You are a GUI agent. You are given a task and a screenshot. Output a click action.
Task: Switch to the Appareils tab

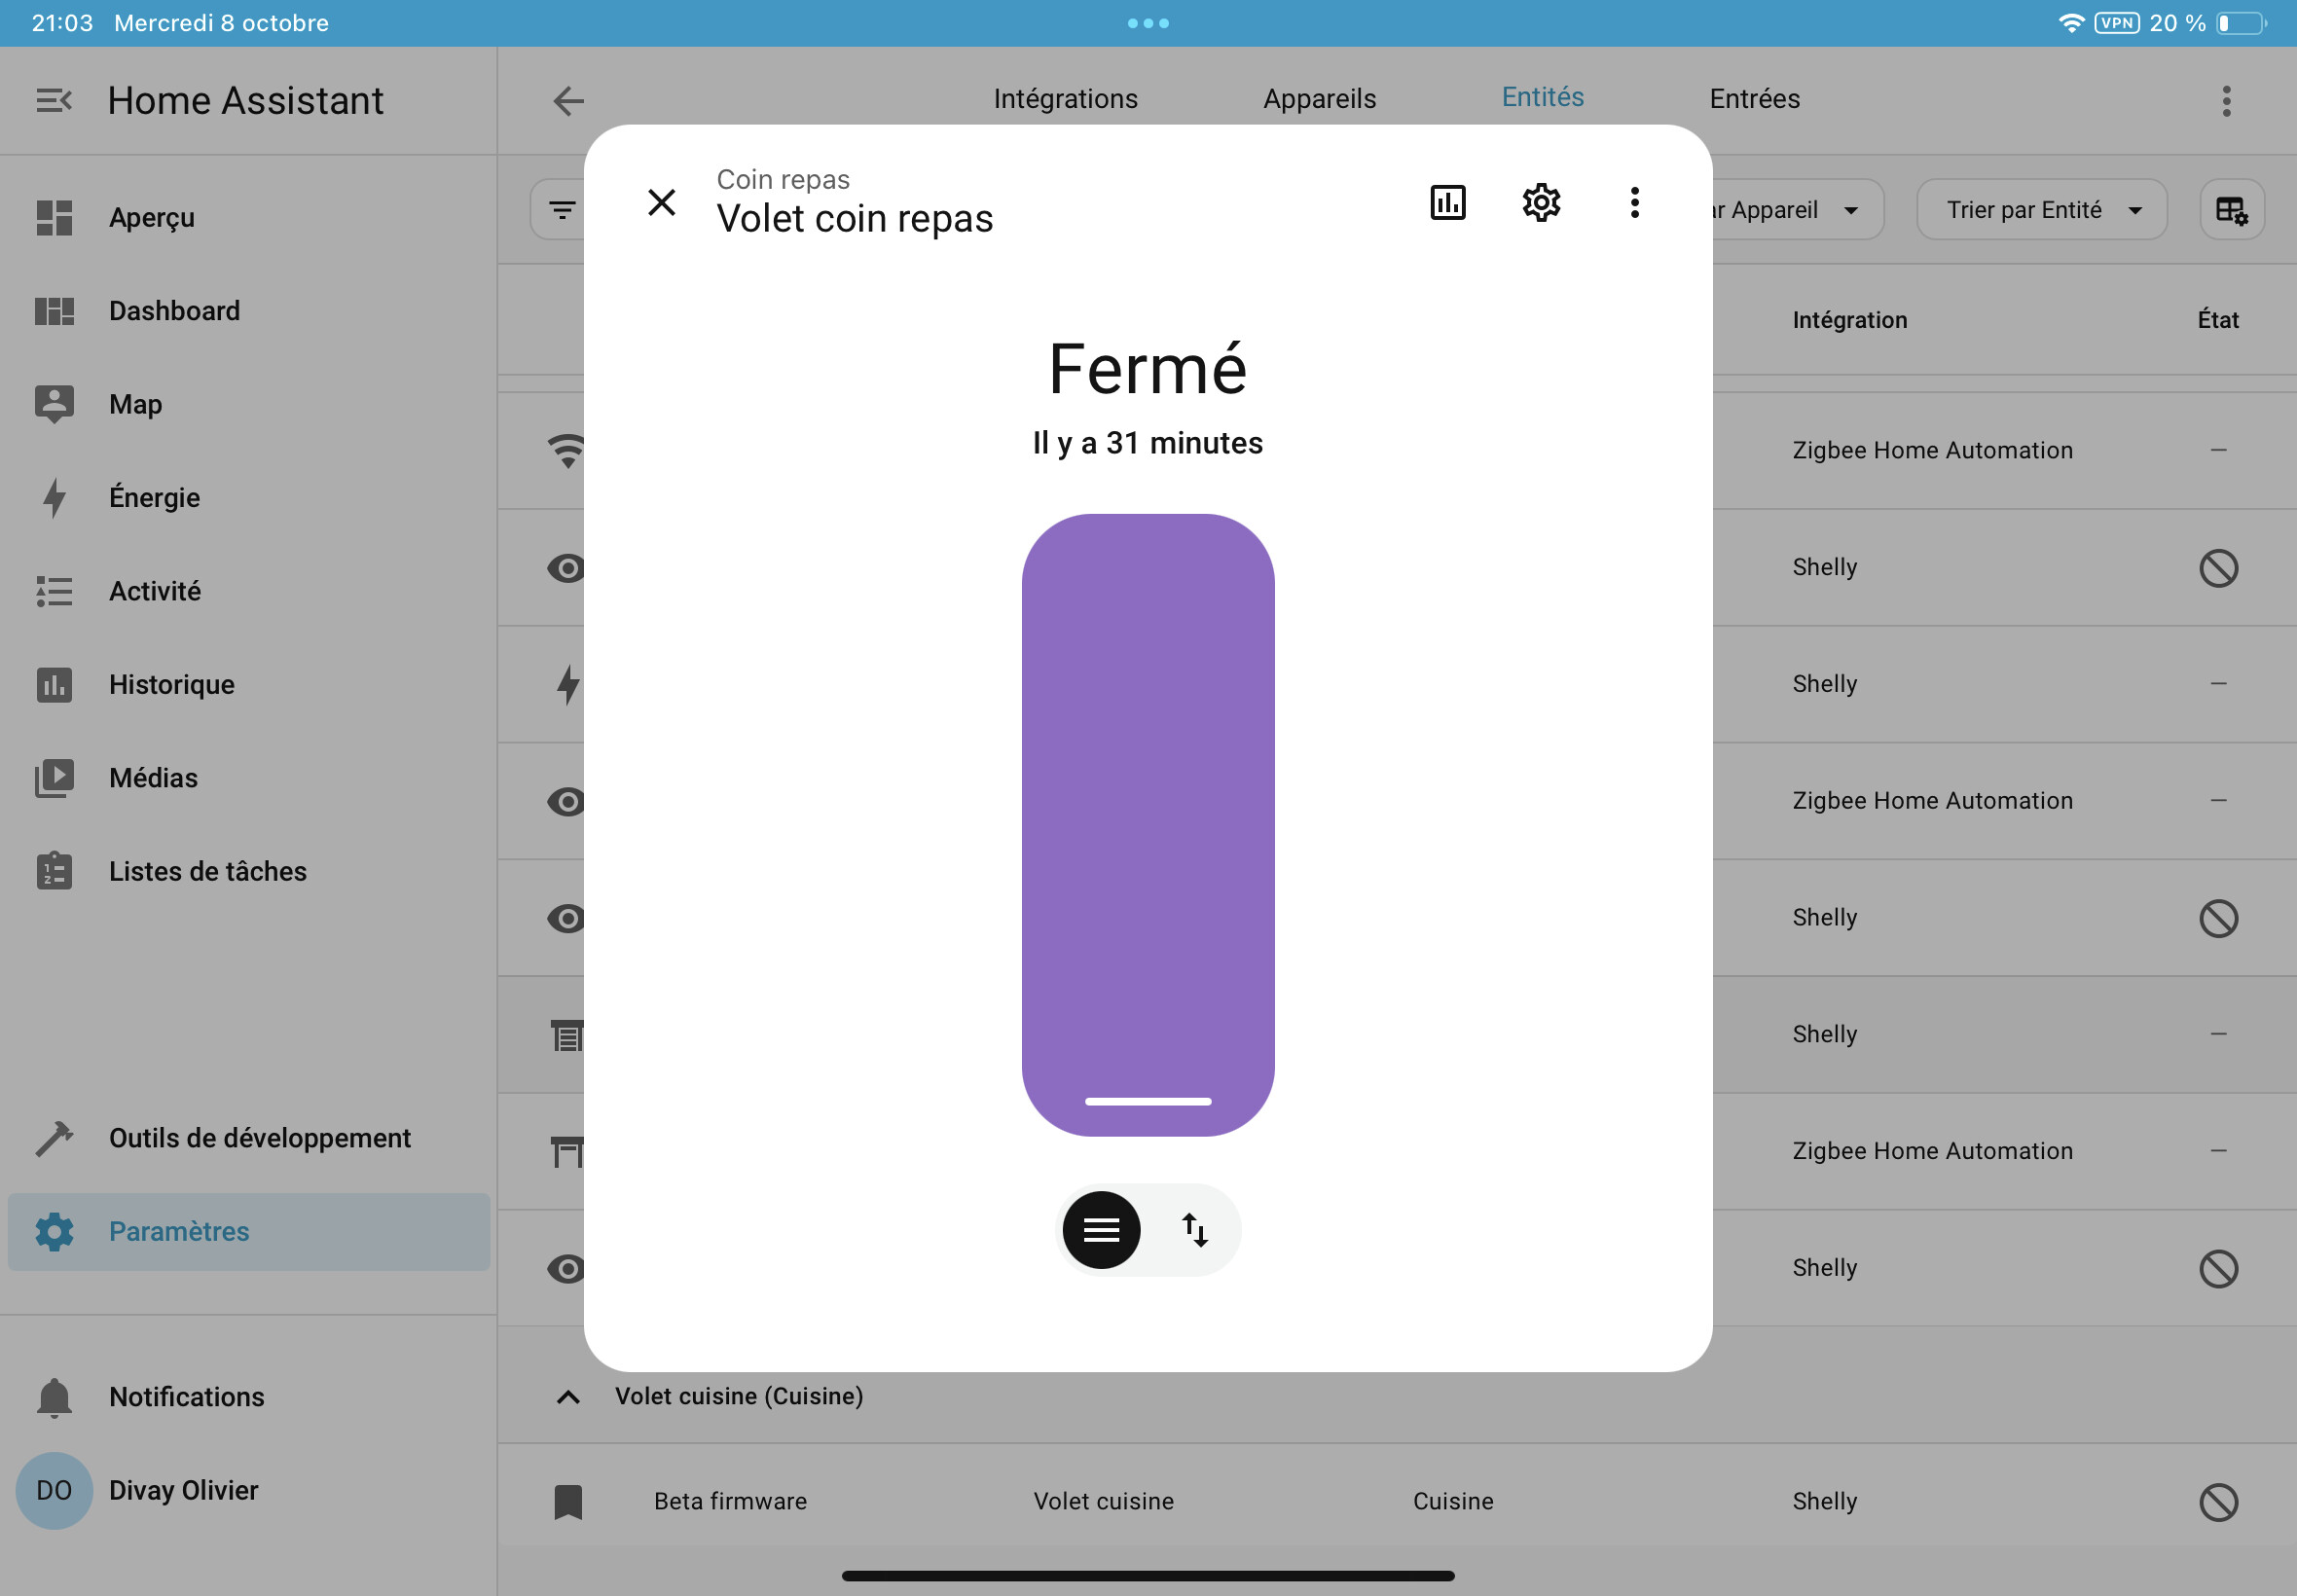pos(1318,99)
